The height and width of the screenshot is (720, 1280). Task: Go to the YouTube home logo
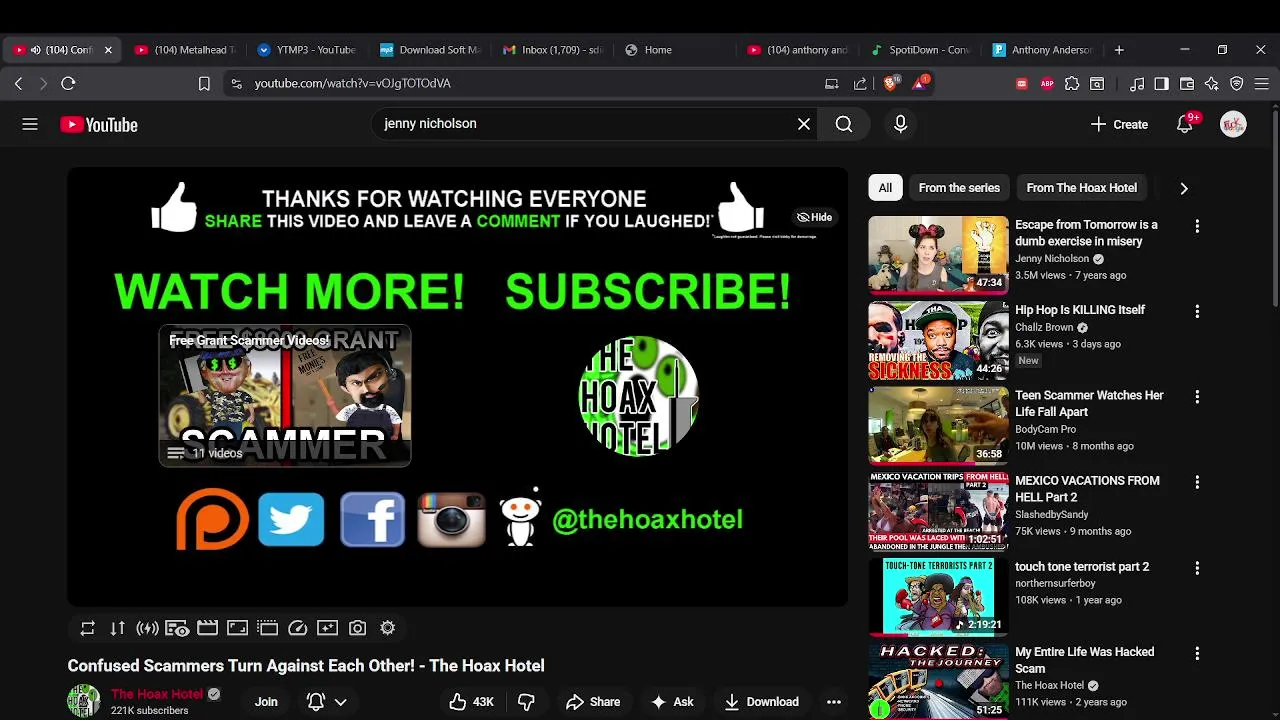tap(98, 124)
